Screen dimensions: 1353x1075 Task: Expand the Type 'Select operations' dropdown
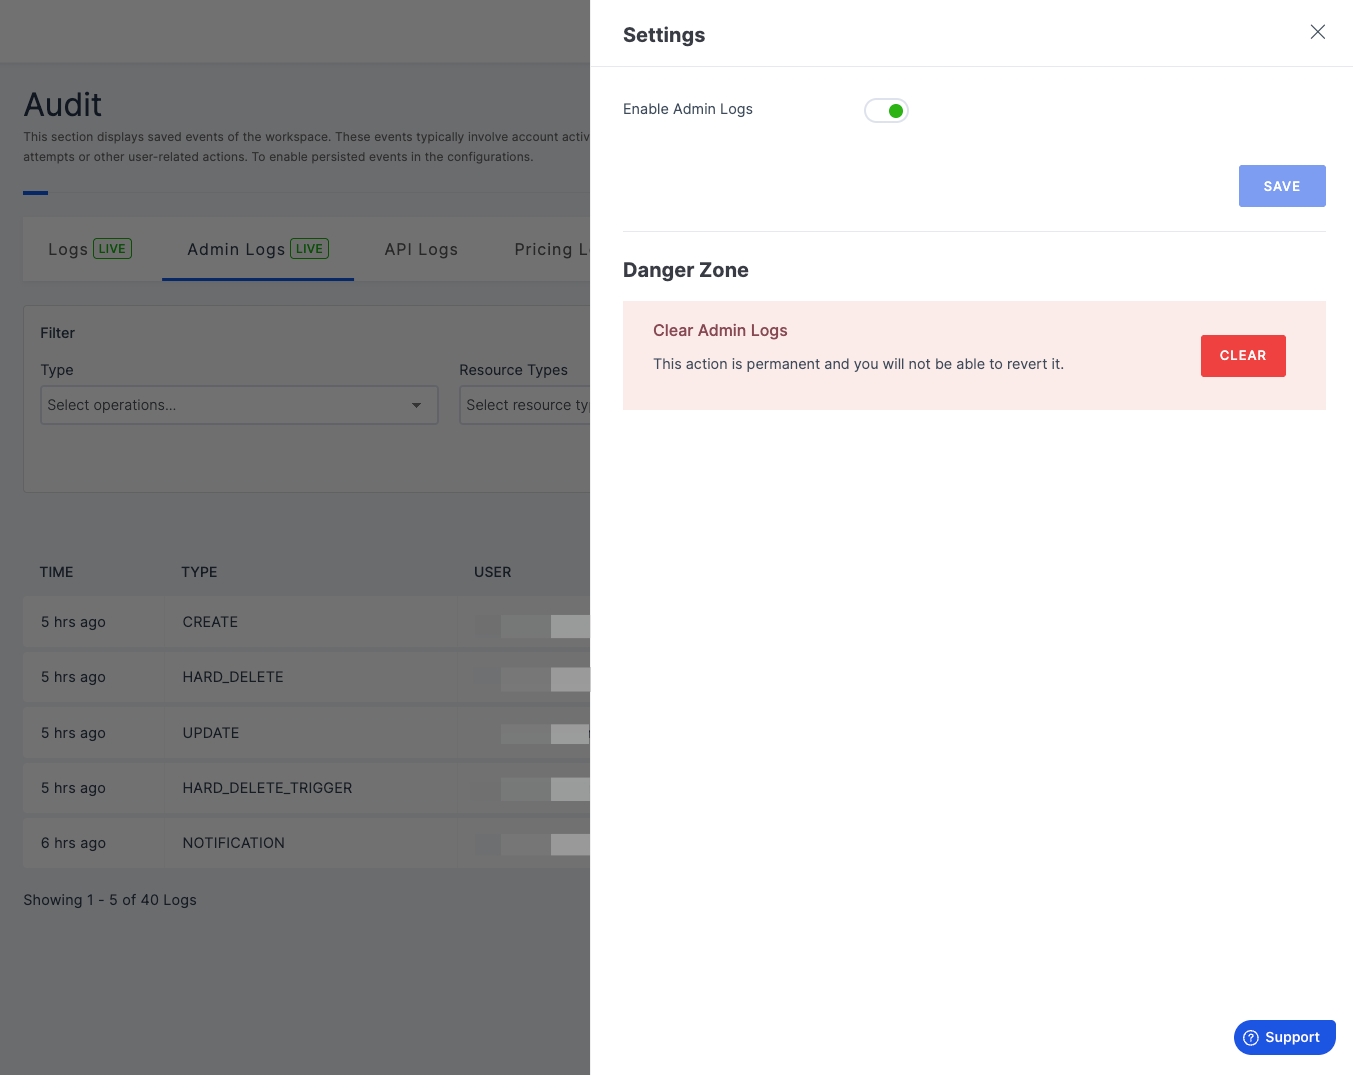[239, 405]
